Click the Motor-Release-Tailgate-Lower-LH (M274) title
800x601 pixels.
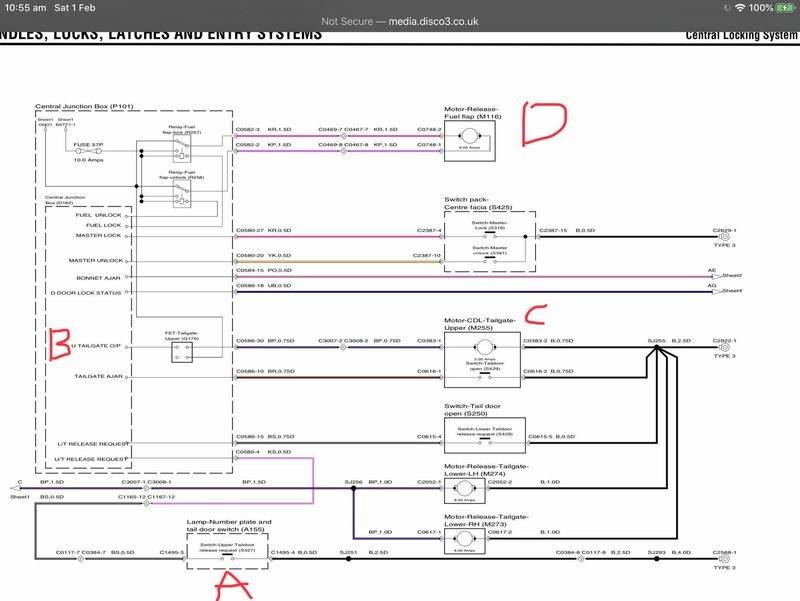pyautogui.click(x=486, y=470)
